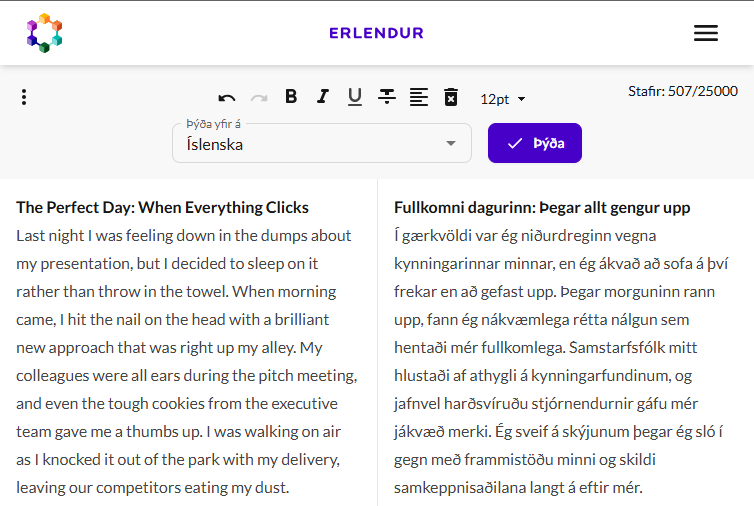754x506 pixels.
Task: Open the vertical three-dot options menu
Action: point(24,97)
